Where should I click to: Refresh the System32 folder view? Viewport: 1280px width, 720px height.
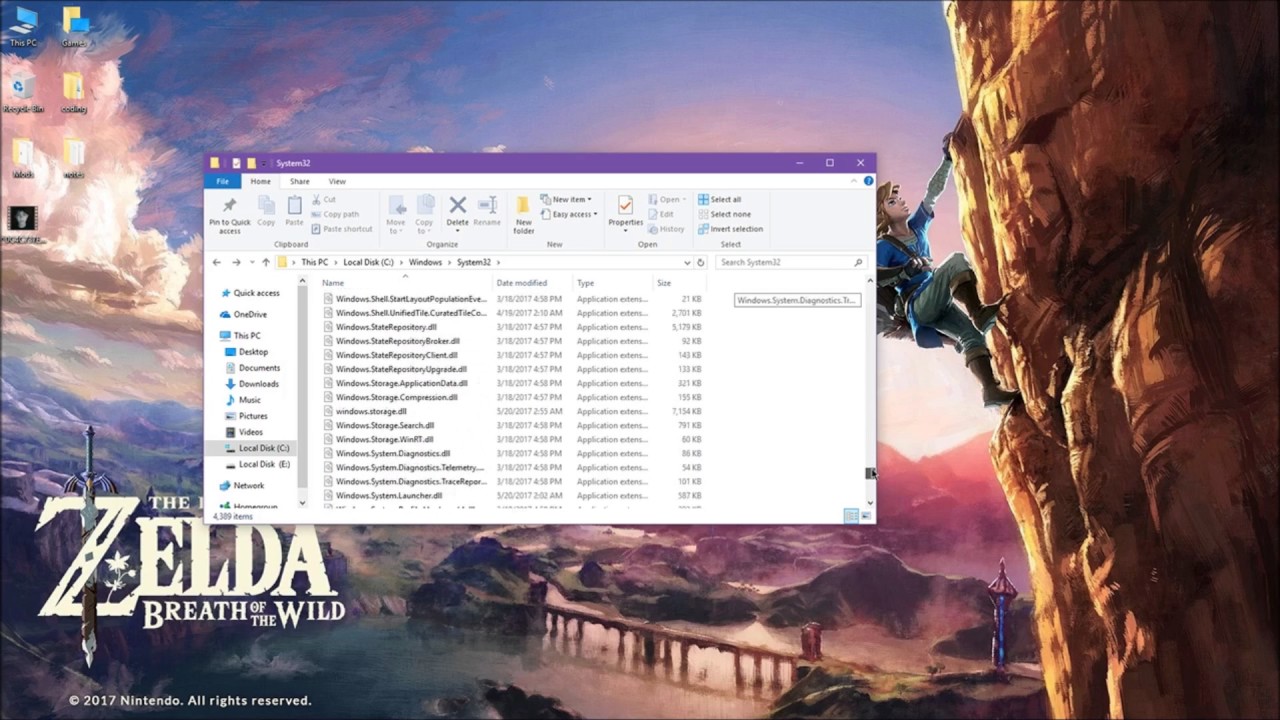click(701, 262)
